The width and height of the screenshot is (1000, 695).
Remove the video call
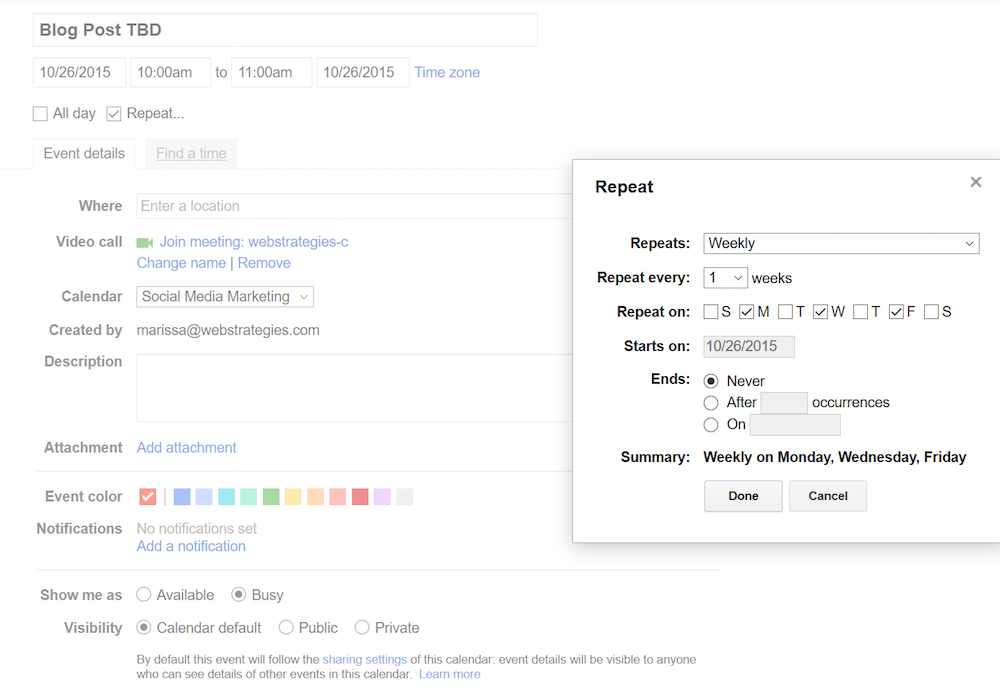264,263
